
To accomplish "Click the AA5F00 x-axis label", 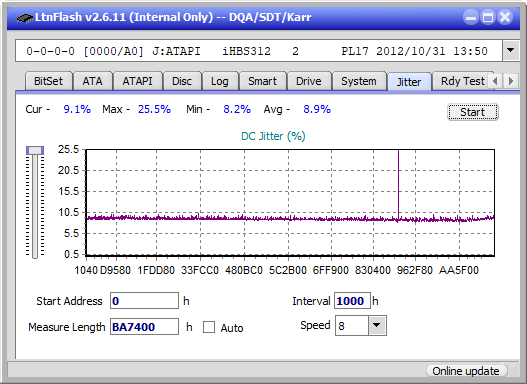I will [x=459, y=270].
